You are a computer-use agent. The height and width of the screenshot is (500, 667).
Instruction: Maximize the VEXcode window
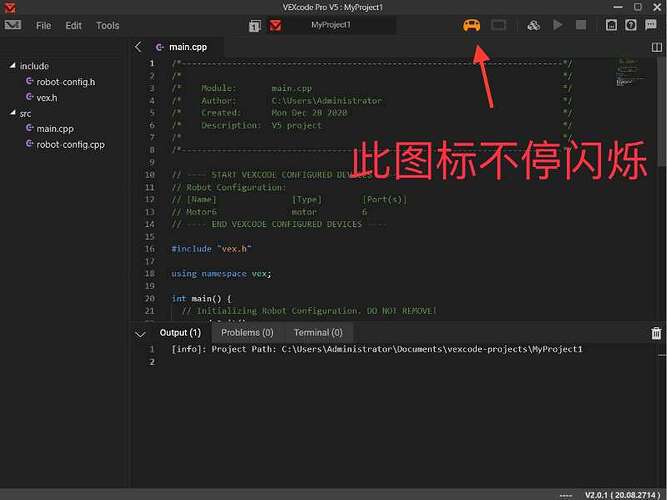point(638,7)
